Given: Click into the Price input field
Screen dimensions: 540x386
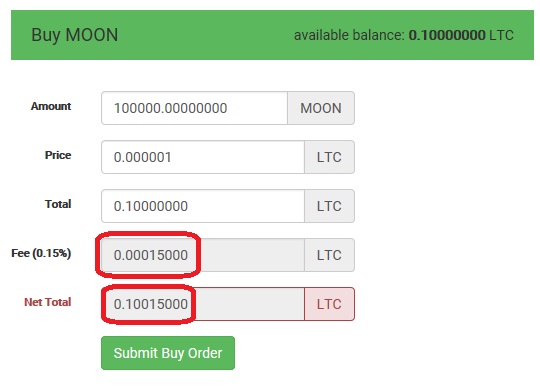Looking at the screenshot, I should pyautogui.click(x=203, y=157).
